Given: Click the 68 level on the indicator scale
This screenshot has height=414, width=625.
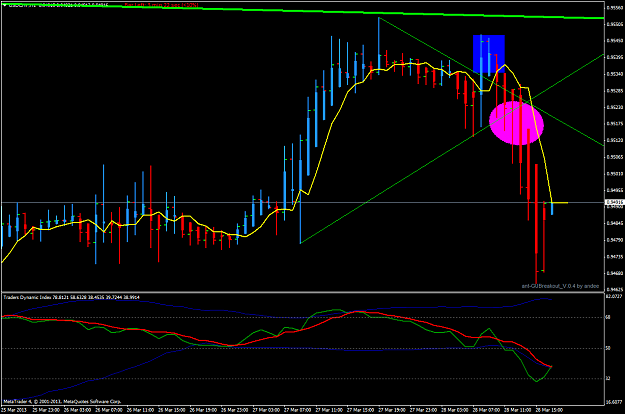Looking at the screenshot, I should pyautogui.click(x=608, y=318).
